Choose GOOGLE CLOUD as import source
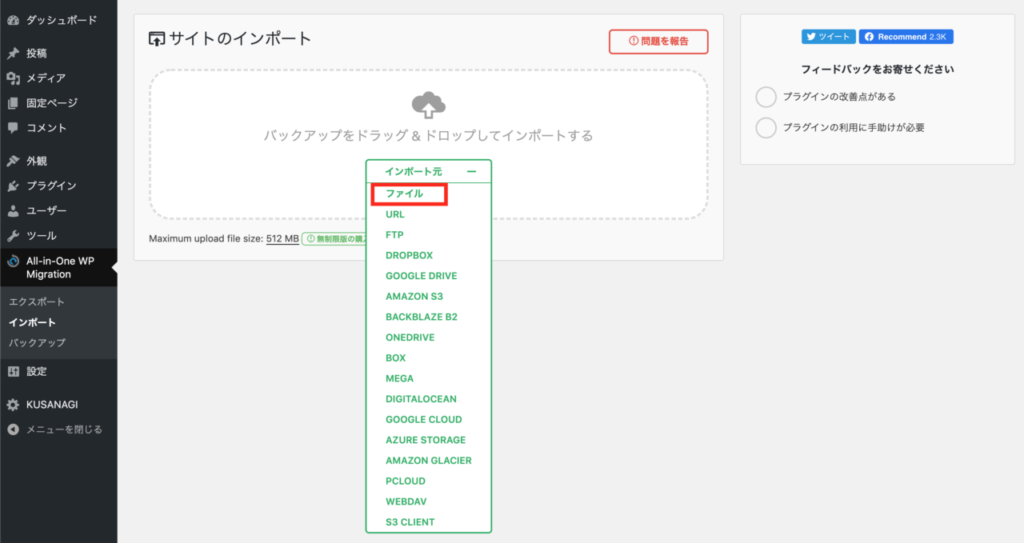 click(423, 420)
